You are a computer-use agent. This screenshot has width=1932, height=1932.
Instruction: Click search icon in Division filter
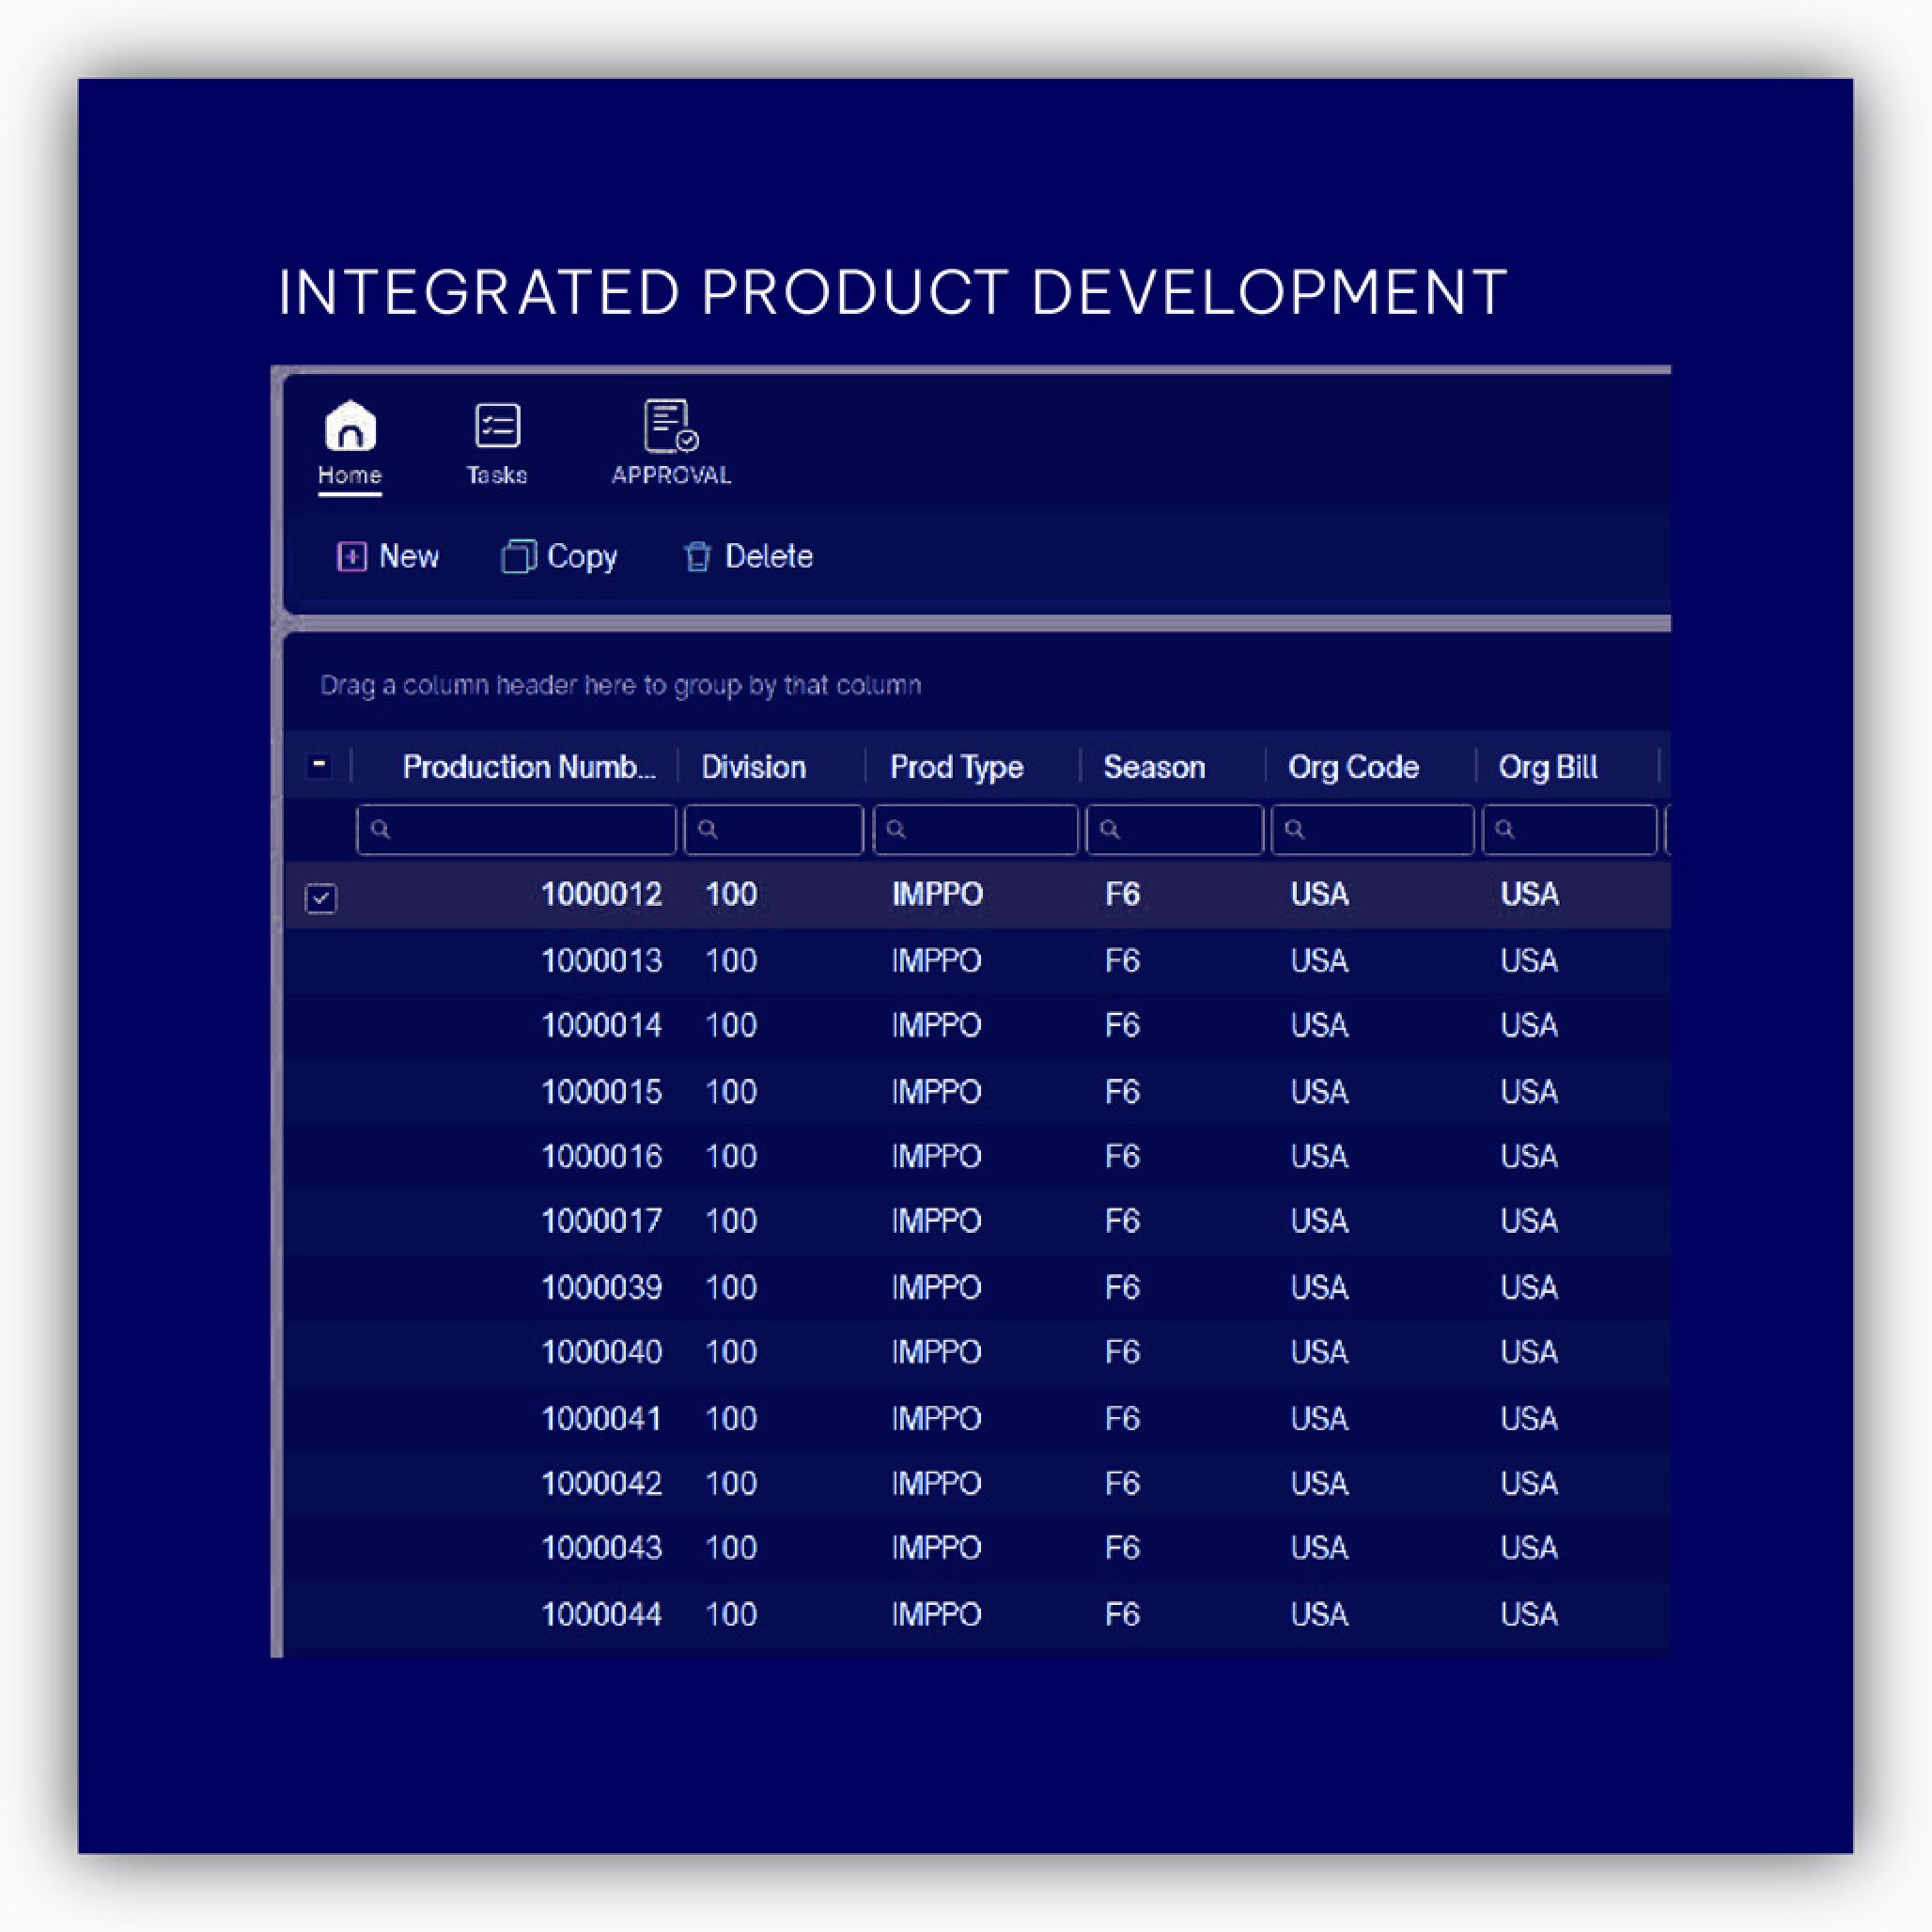pos(707,829)
